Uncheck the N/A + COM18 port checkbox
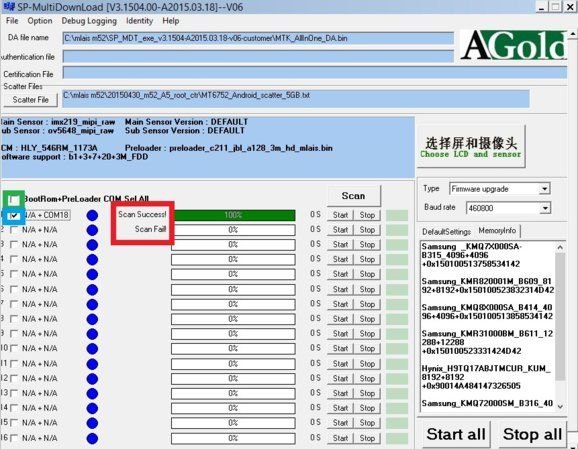This screenshot has width=578, height=449. (x=14, y=215)
